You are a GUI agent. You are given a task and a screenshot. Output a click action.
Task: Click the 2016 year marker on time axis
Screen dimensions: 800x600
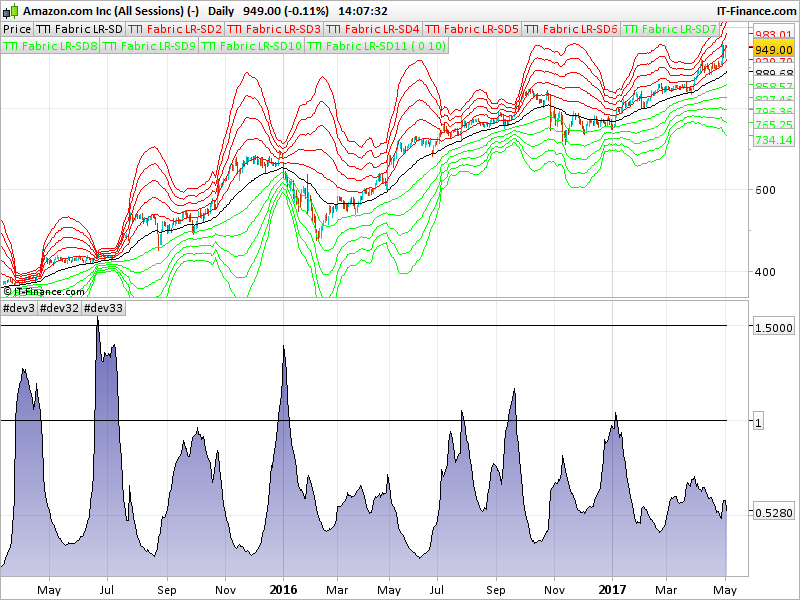pos(283,590)
